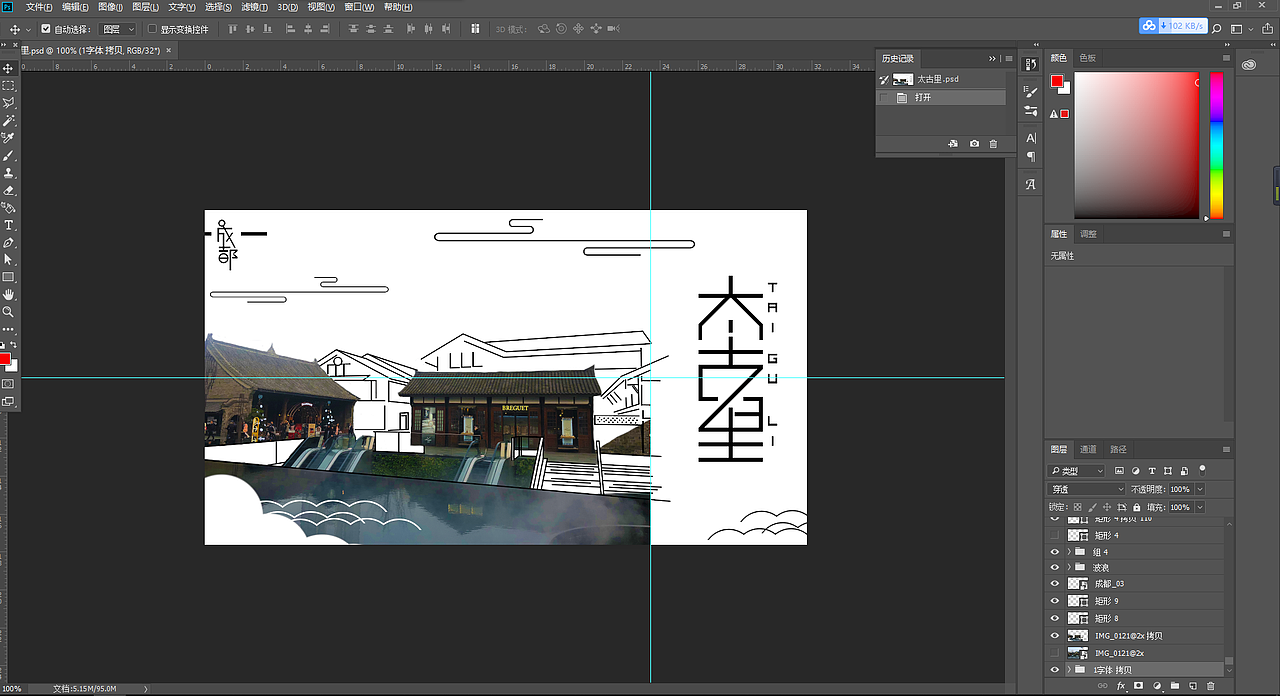The width and height of the screenshot is (1280, 696).
Task: Select the Polygonal Lasso tool
Action: click(x=9, y=103)
